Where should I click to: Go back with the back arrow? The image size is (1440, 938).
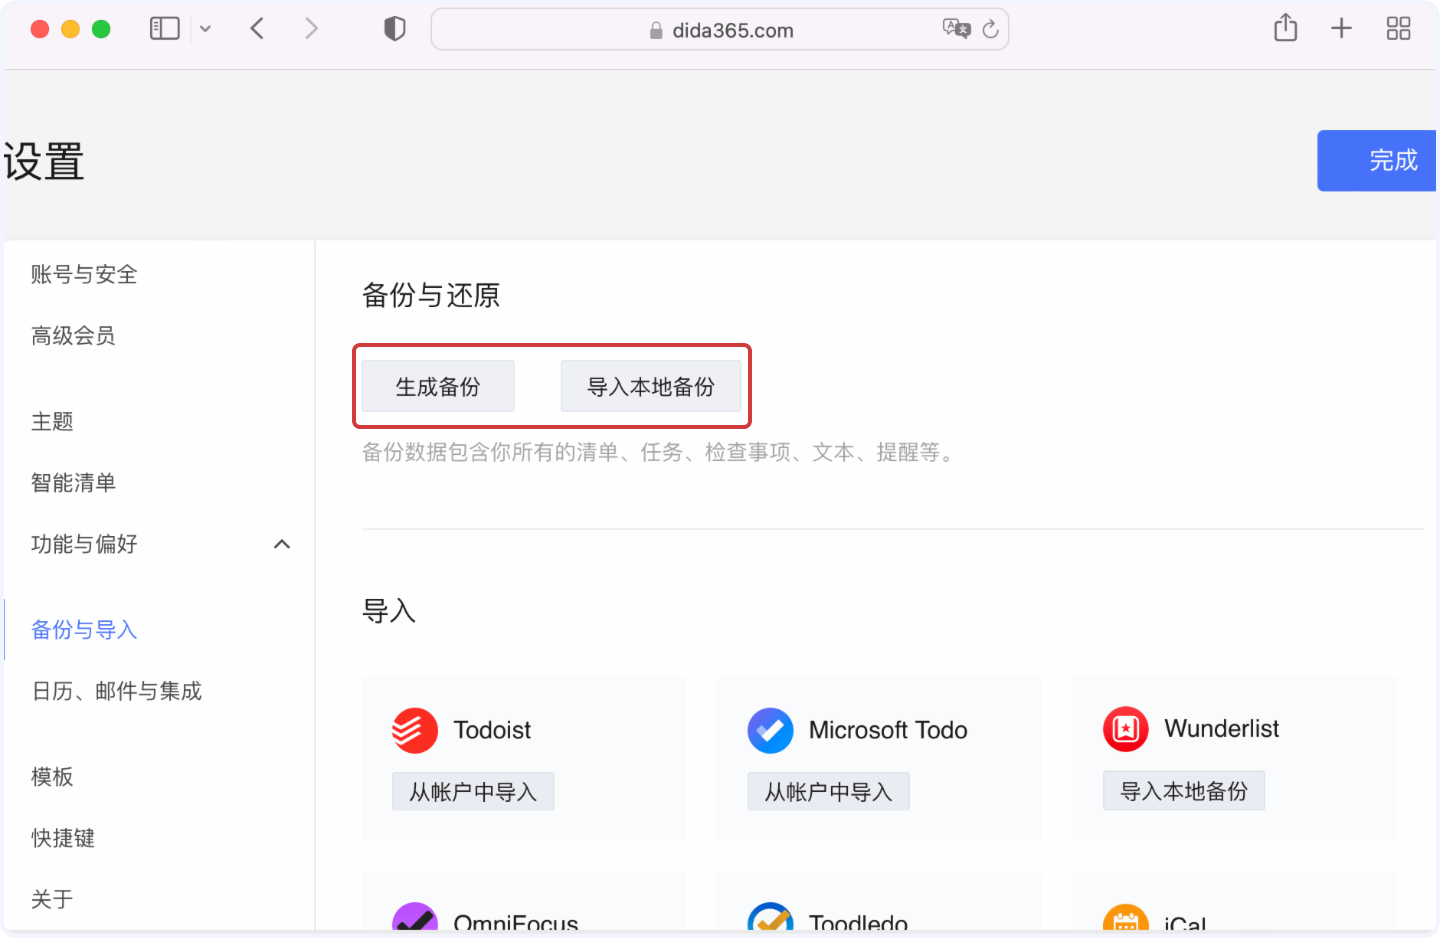coord(257,29)
